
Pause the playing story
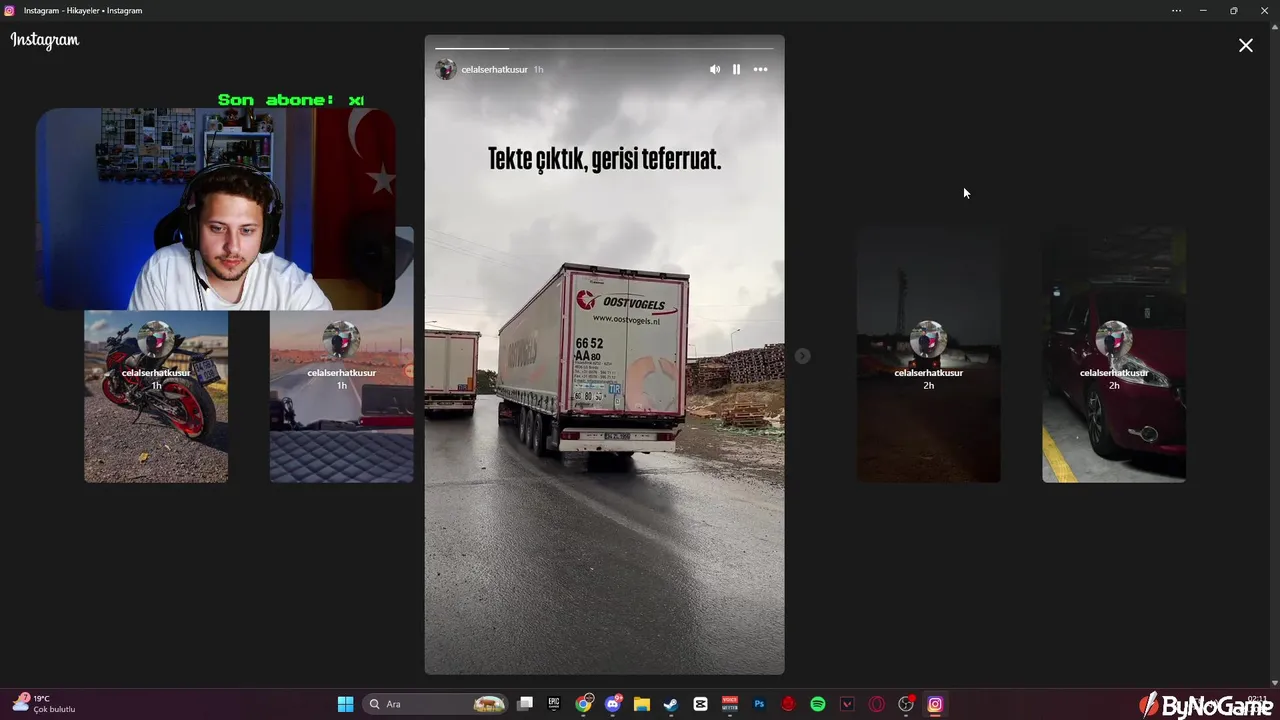pyautogui.click(x=736, y=69)
